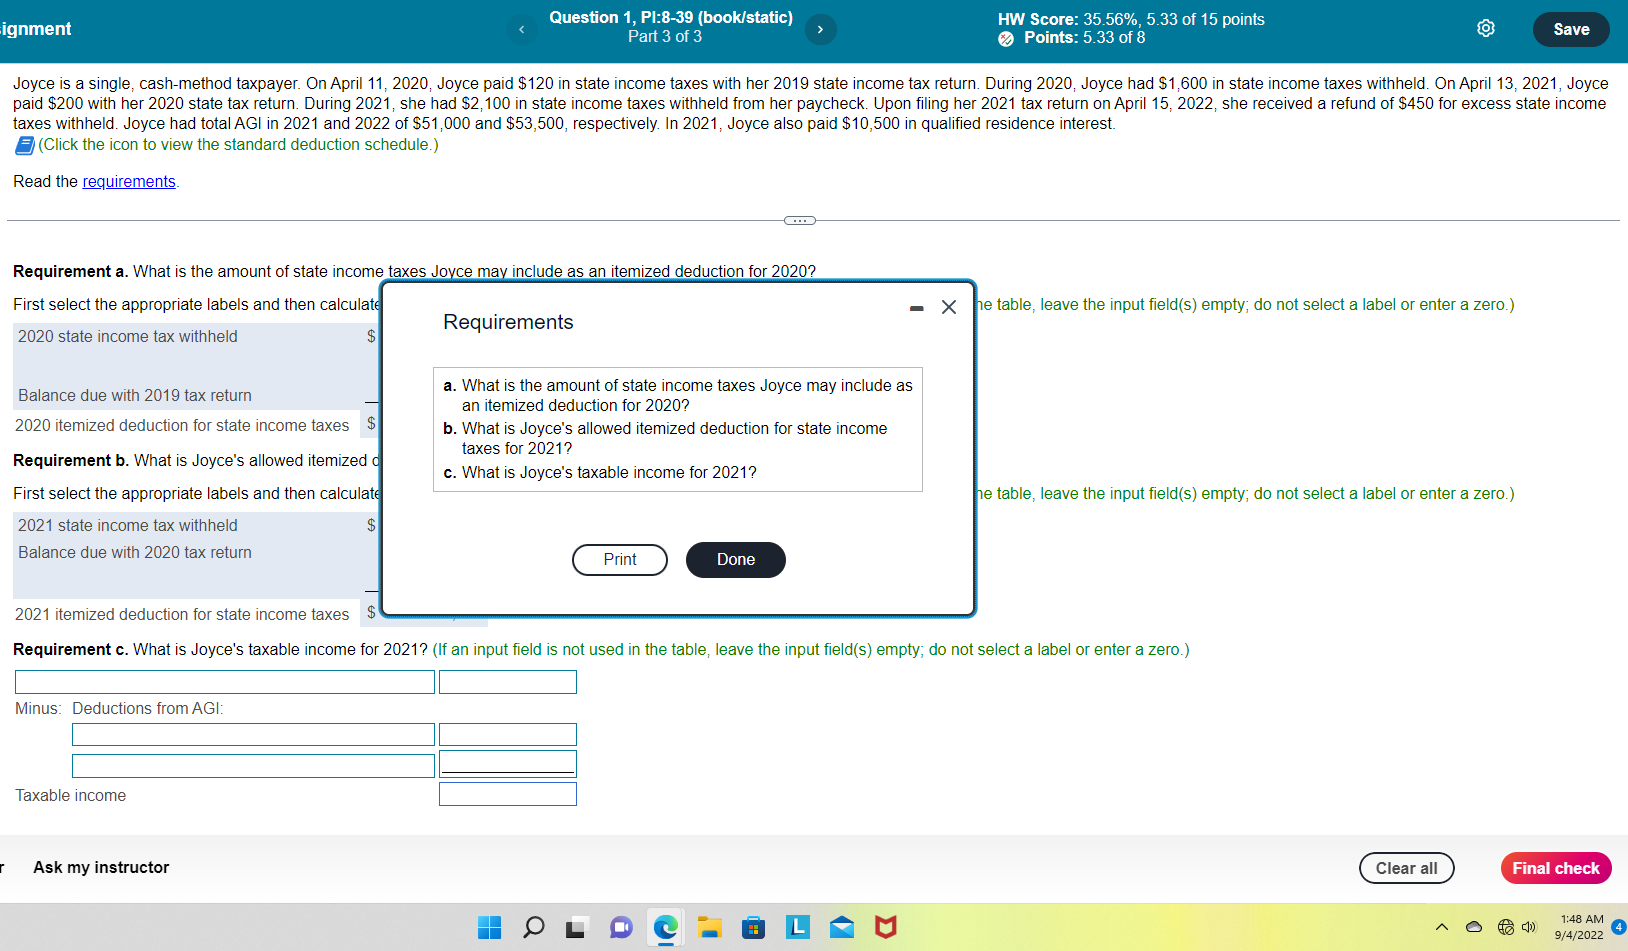This screenshot has height=951, width=1628.
Task: Click the 'Taxable income' row label
Action: point(71,795)
